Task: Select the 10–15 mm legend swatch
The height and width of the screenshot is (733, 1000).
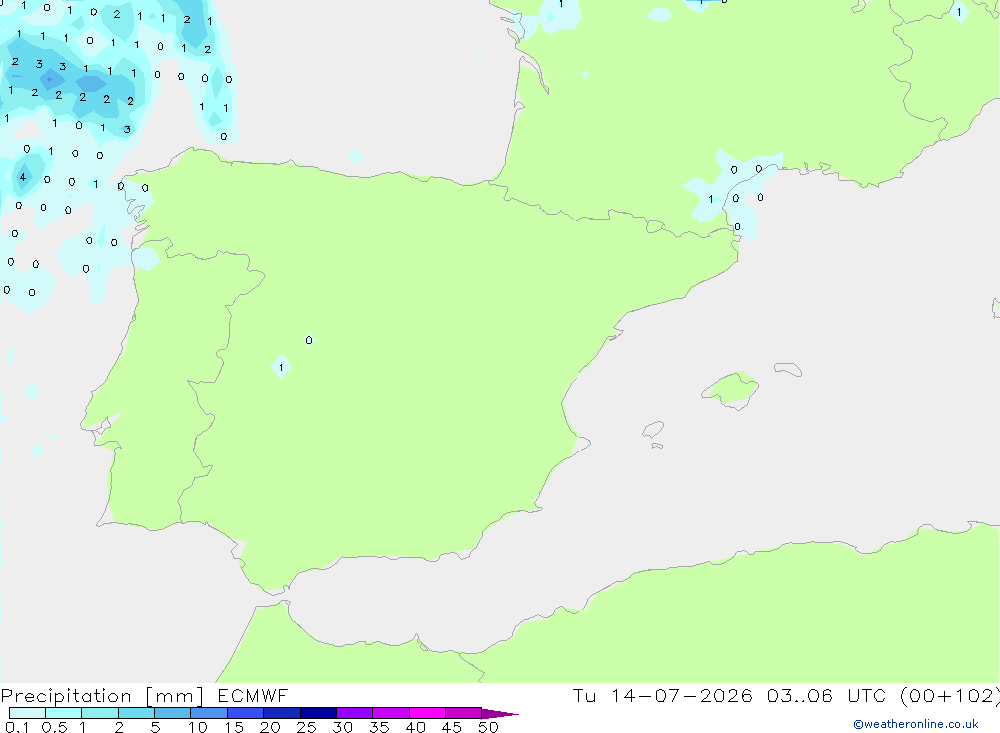Action: tap(209, 713)
